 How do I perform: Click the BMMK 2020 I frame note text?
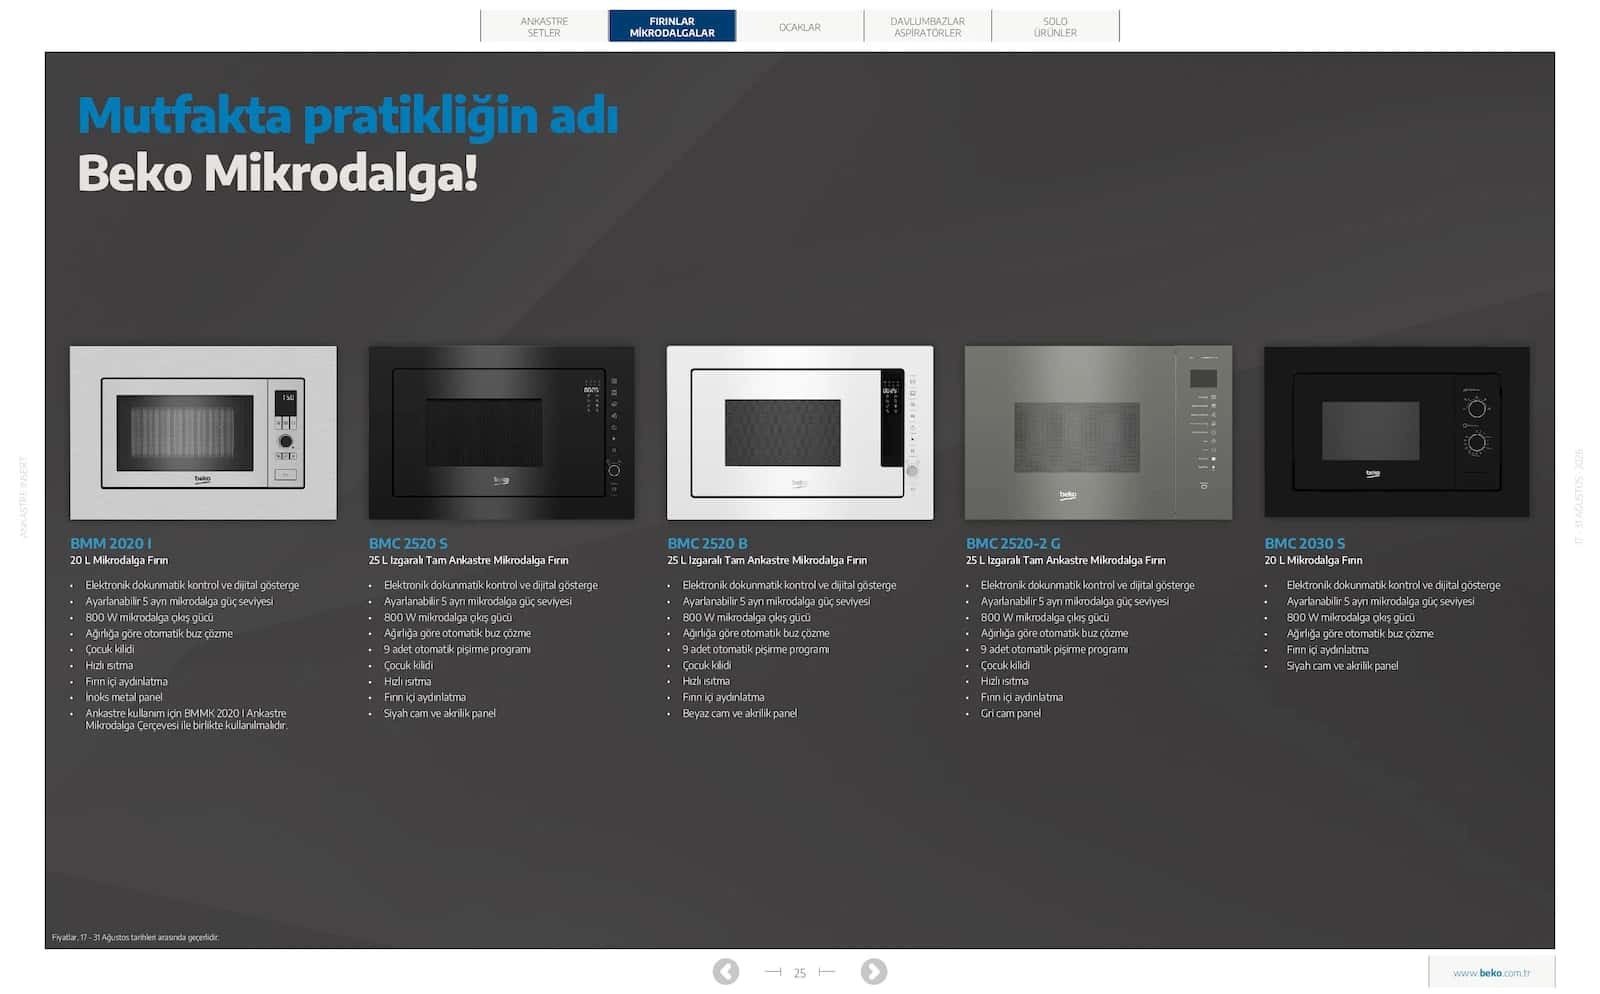coord(187,719)
